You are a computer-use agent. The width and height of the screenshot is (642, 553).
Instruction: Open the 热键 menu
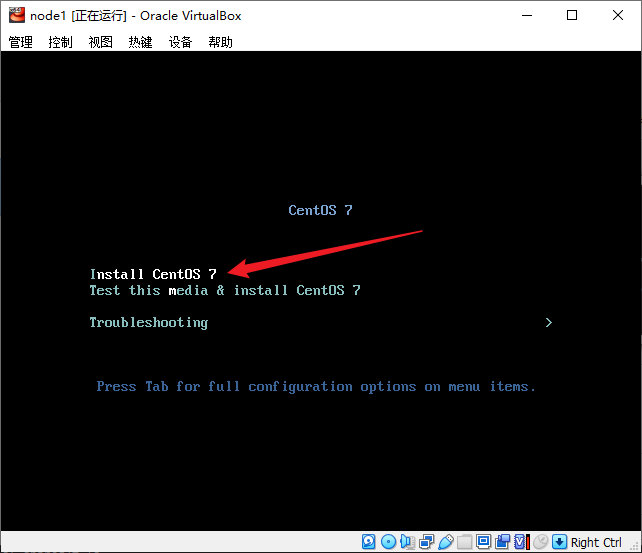(x=140, y=42)
